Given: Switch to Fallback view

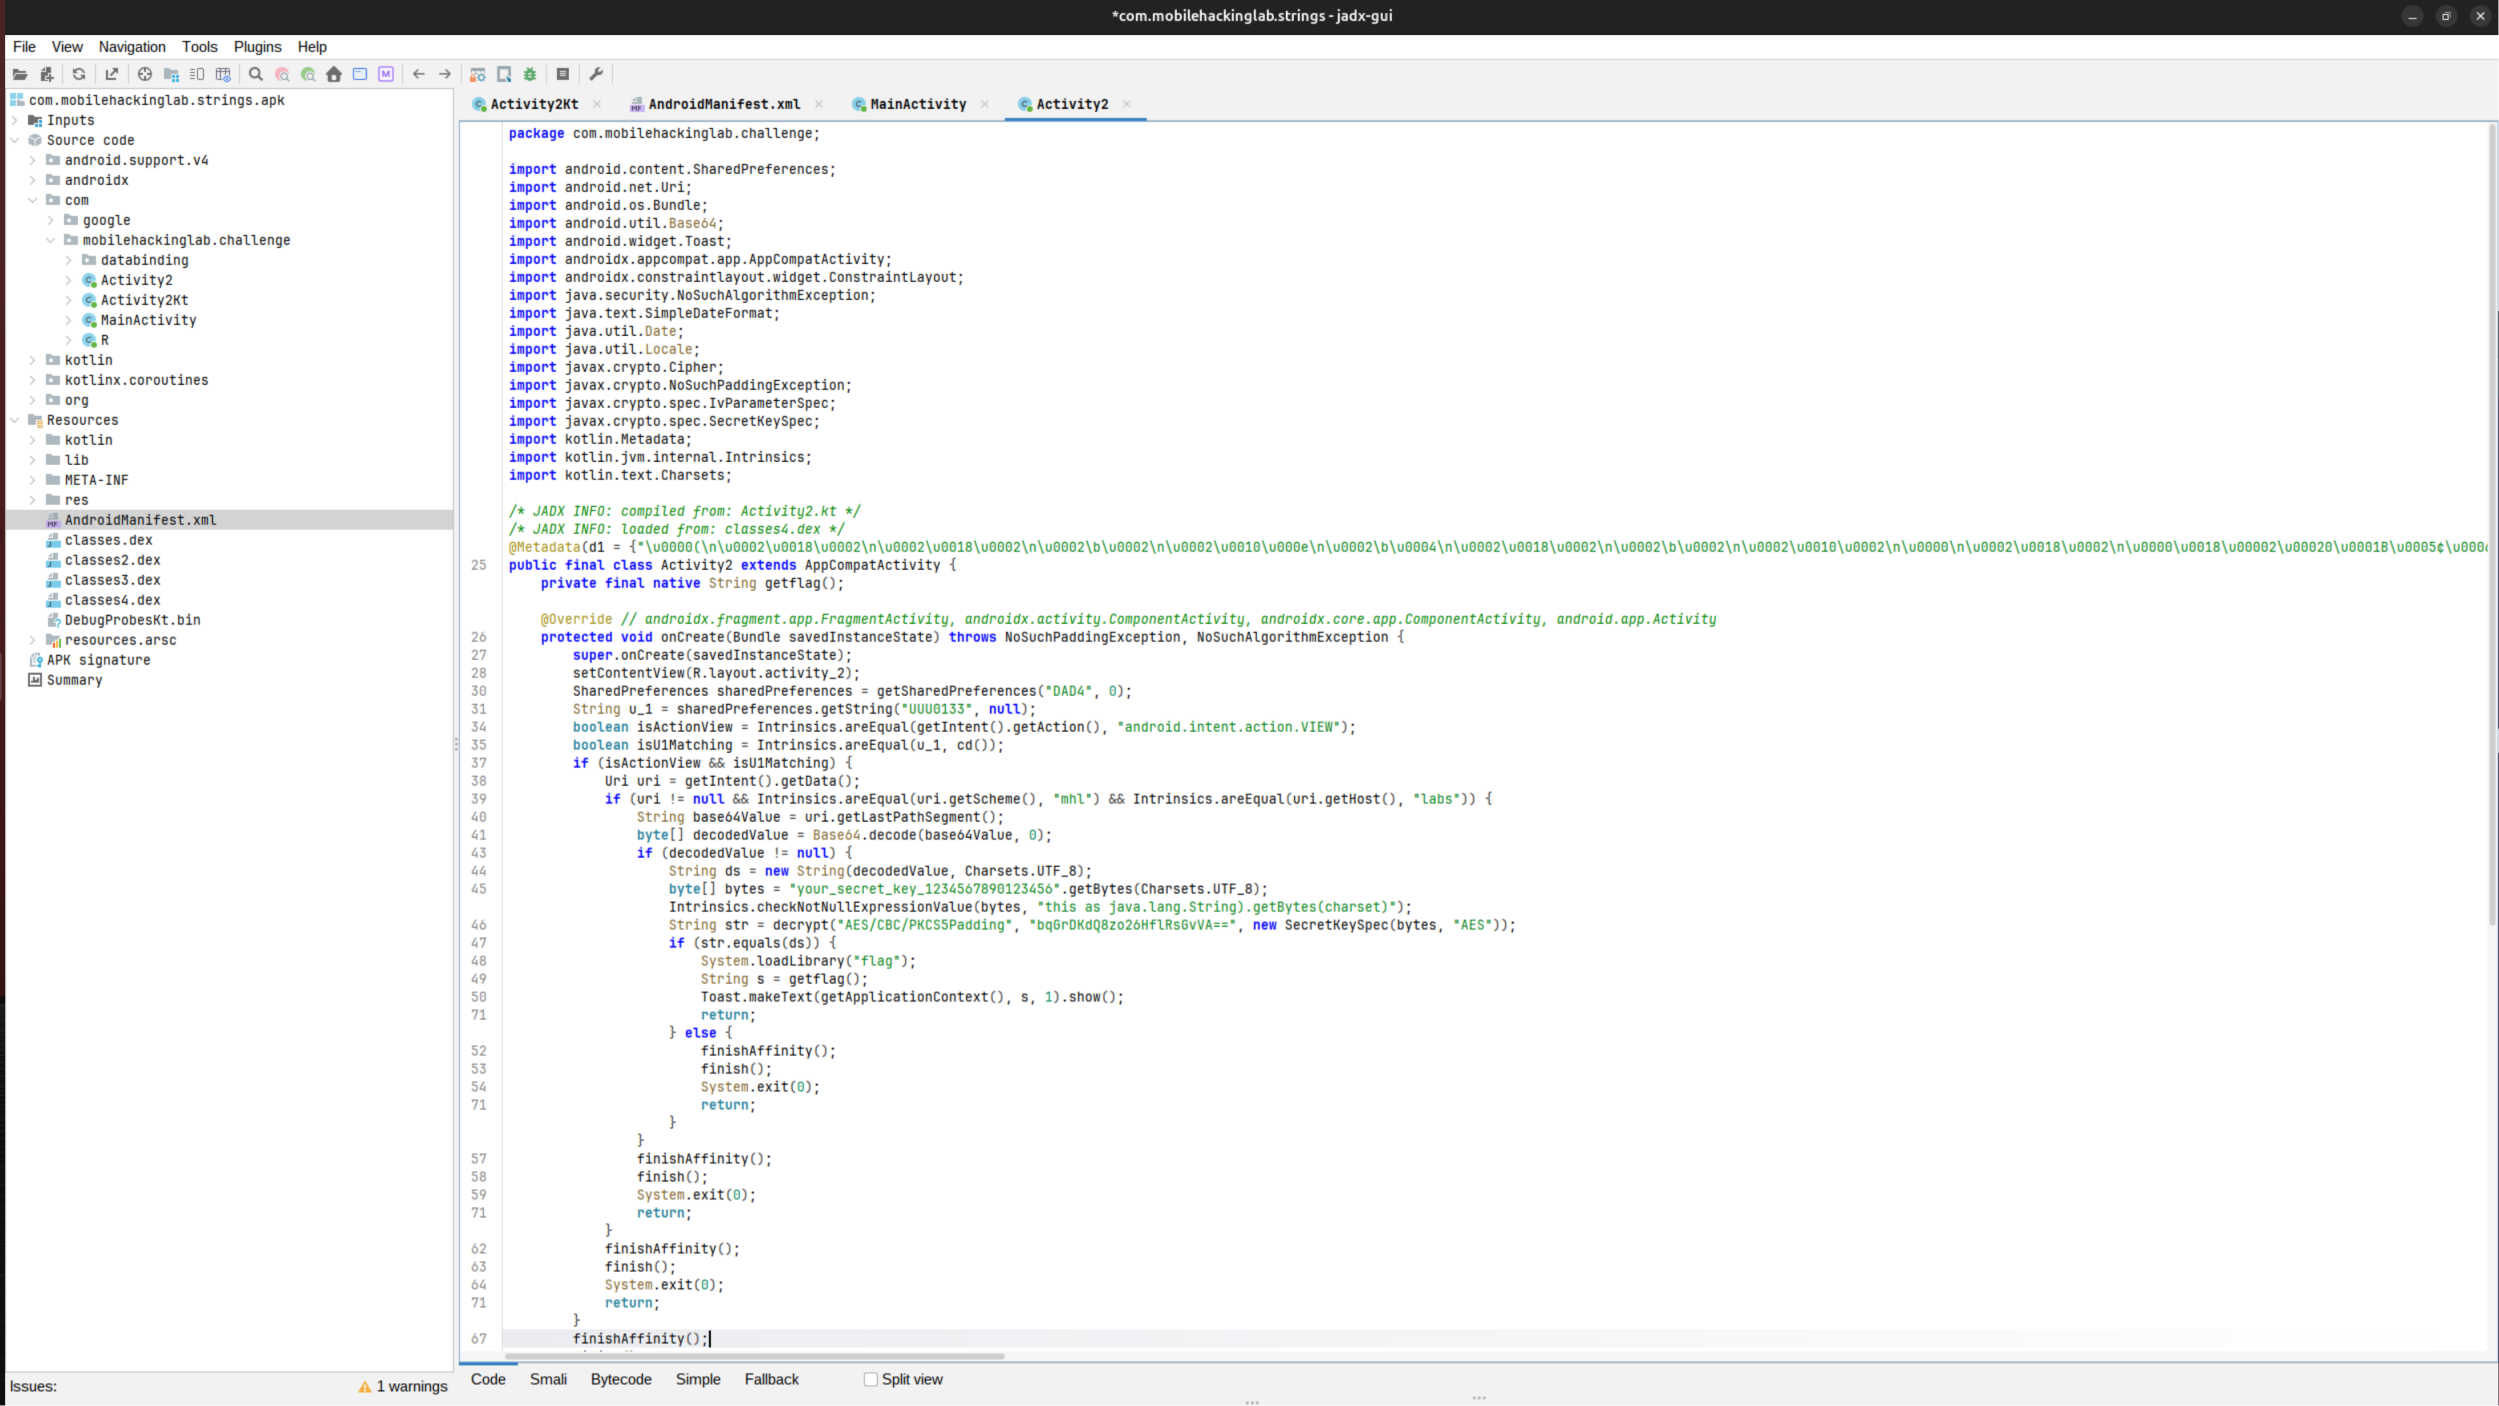Looking at the screenshot, I should [x=771, y=1379].
